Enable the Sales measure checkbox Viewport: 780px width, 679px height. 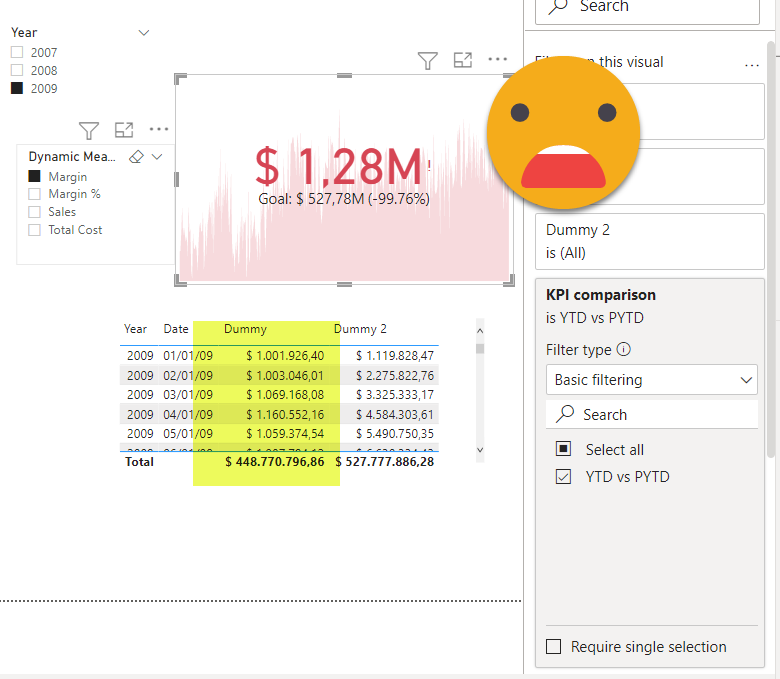(x=35, y=212)
